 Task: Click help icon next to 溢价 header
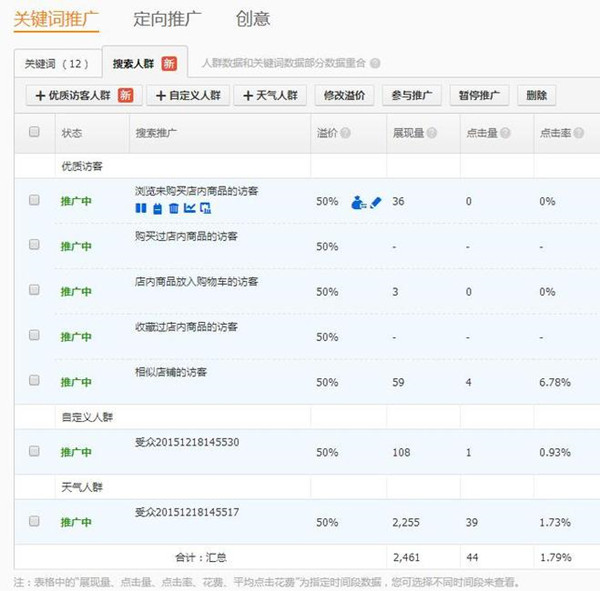(346, 133)
